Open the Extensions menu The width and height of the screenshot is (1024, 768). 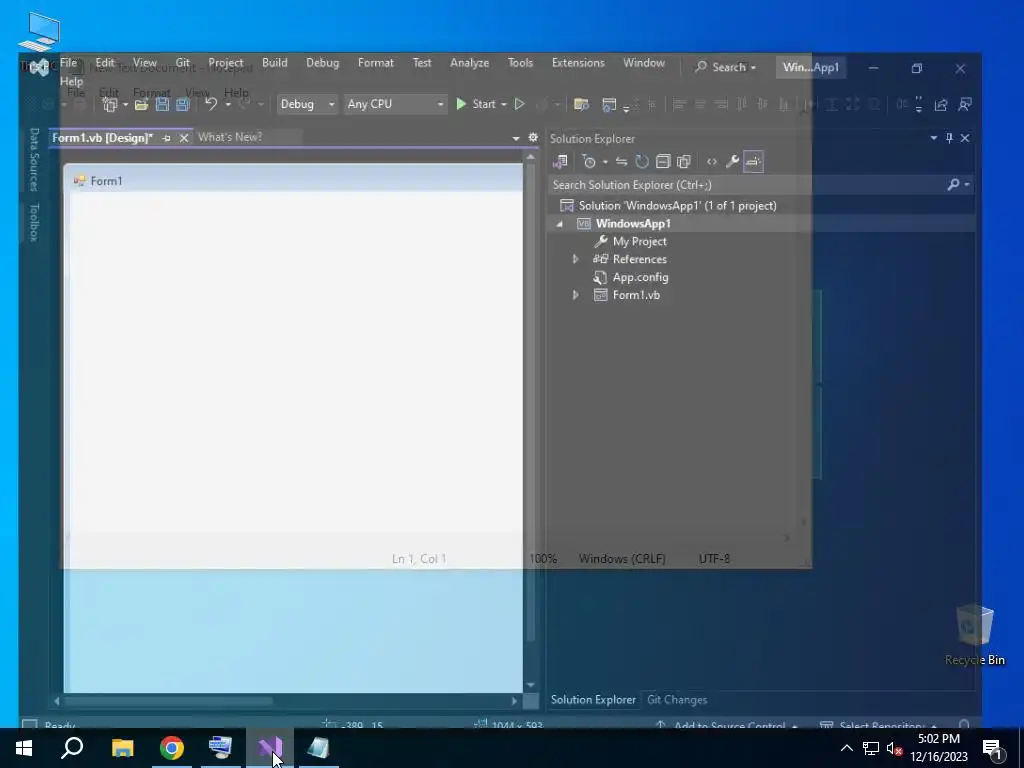(x=578, y=63)
